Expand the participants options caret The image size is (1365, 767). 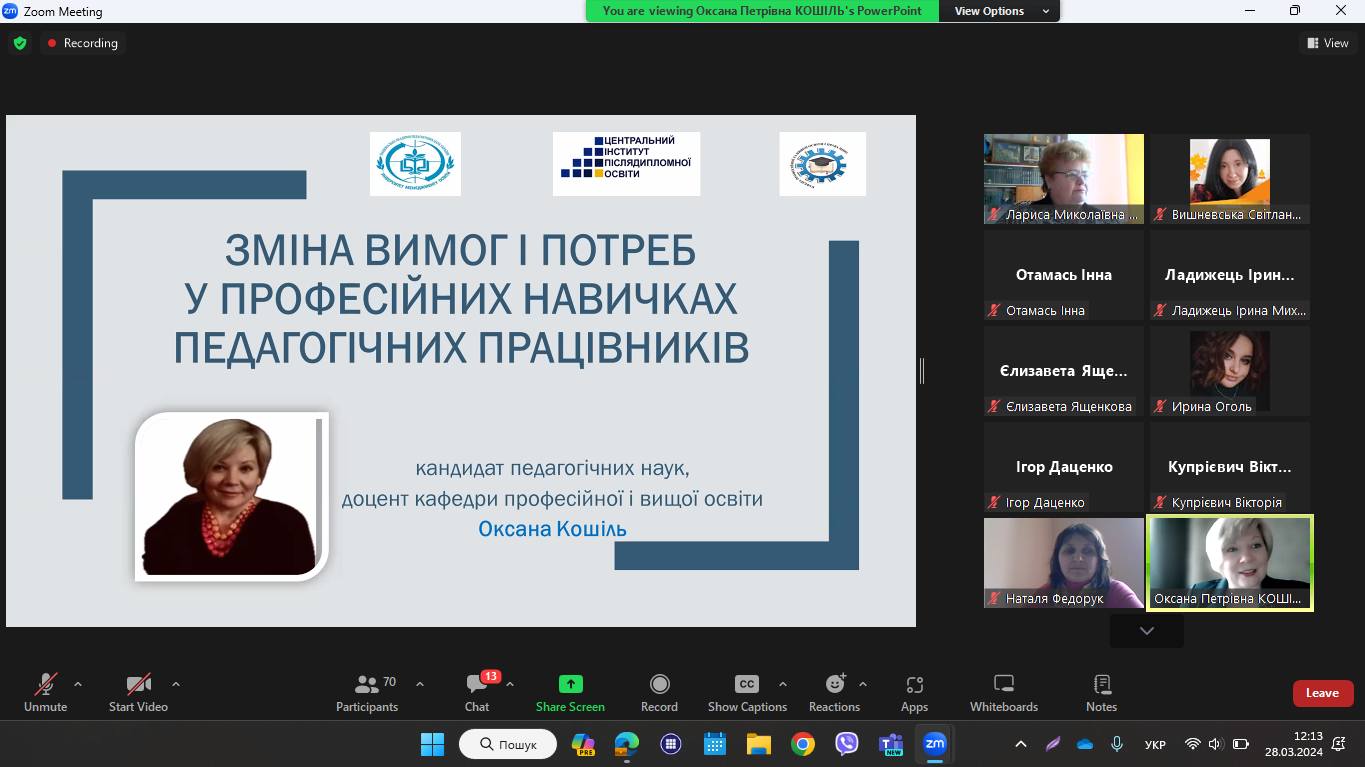point(420,684)
